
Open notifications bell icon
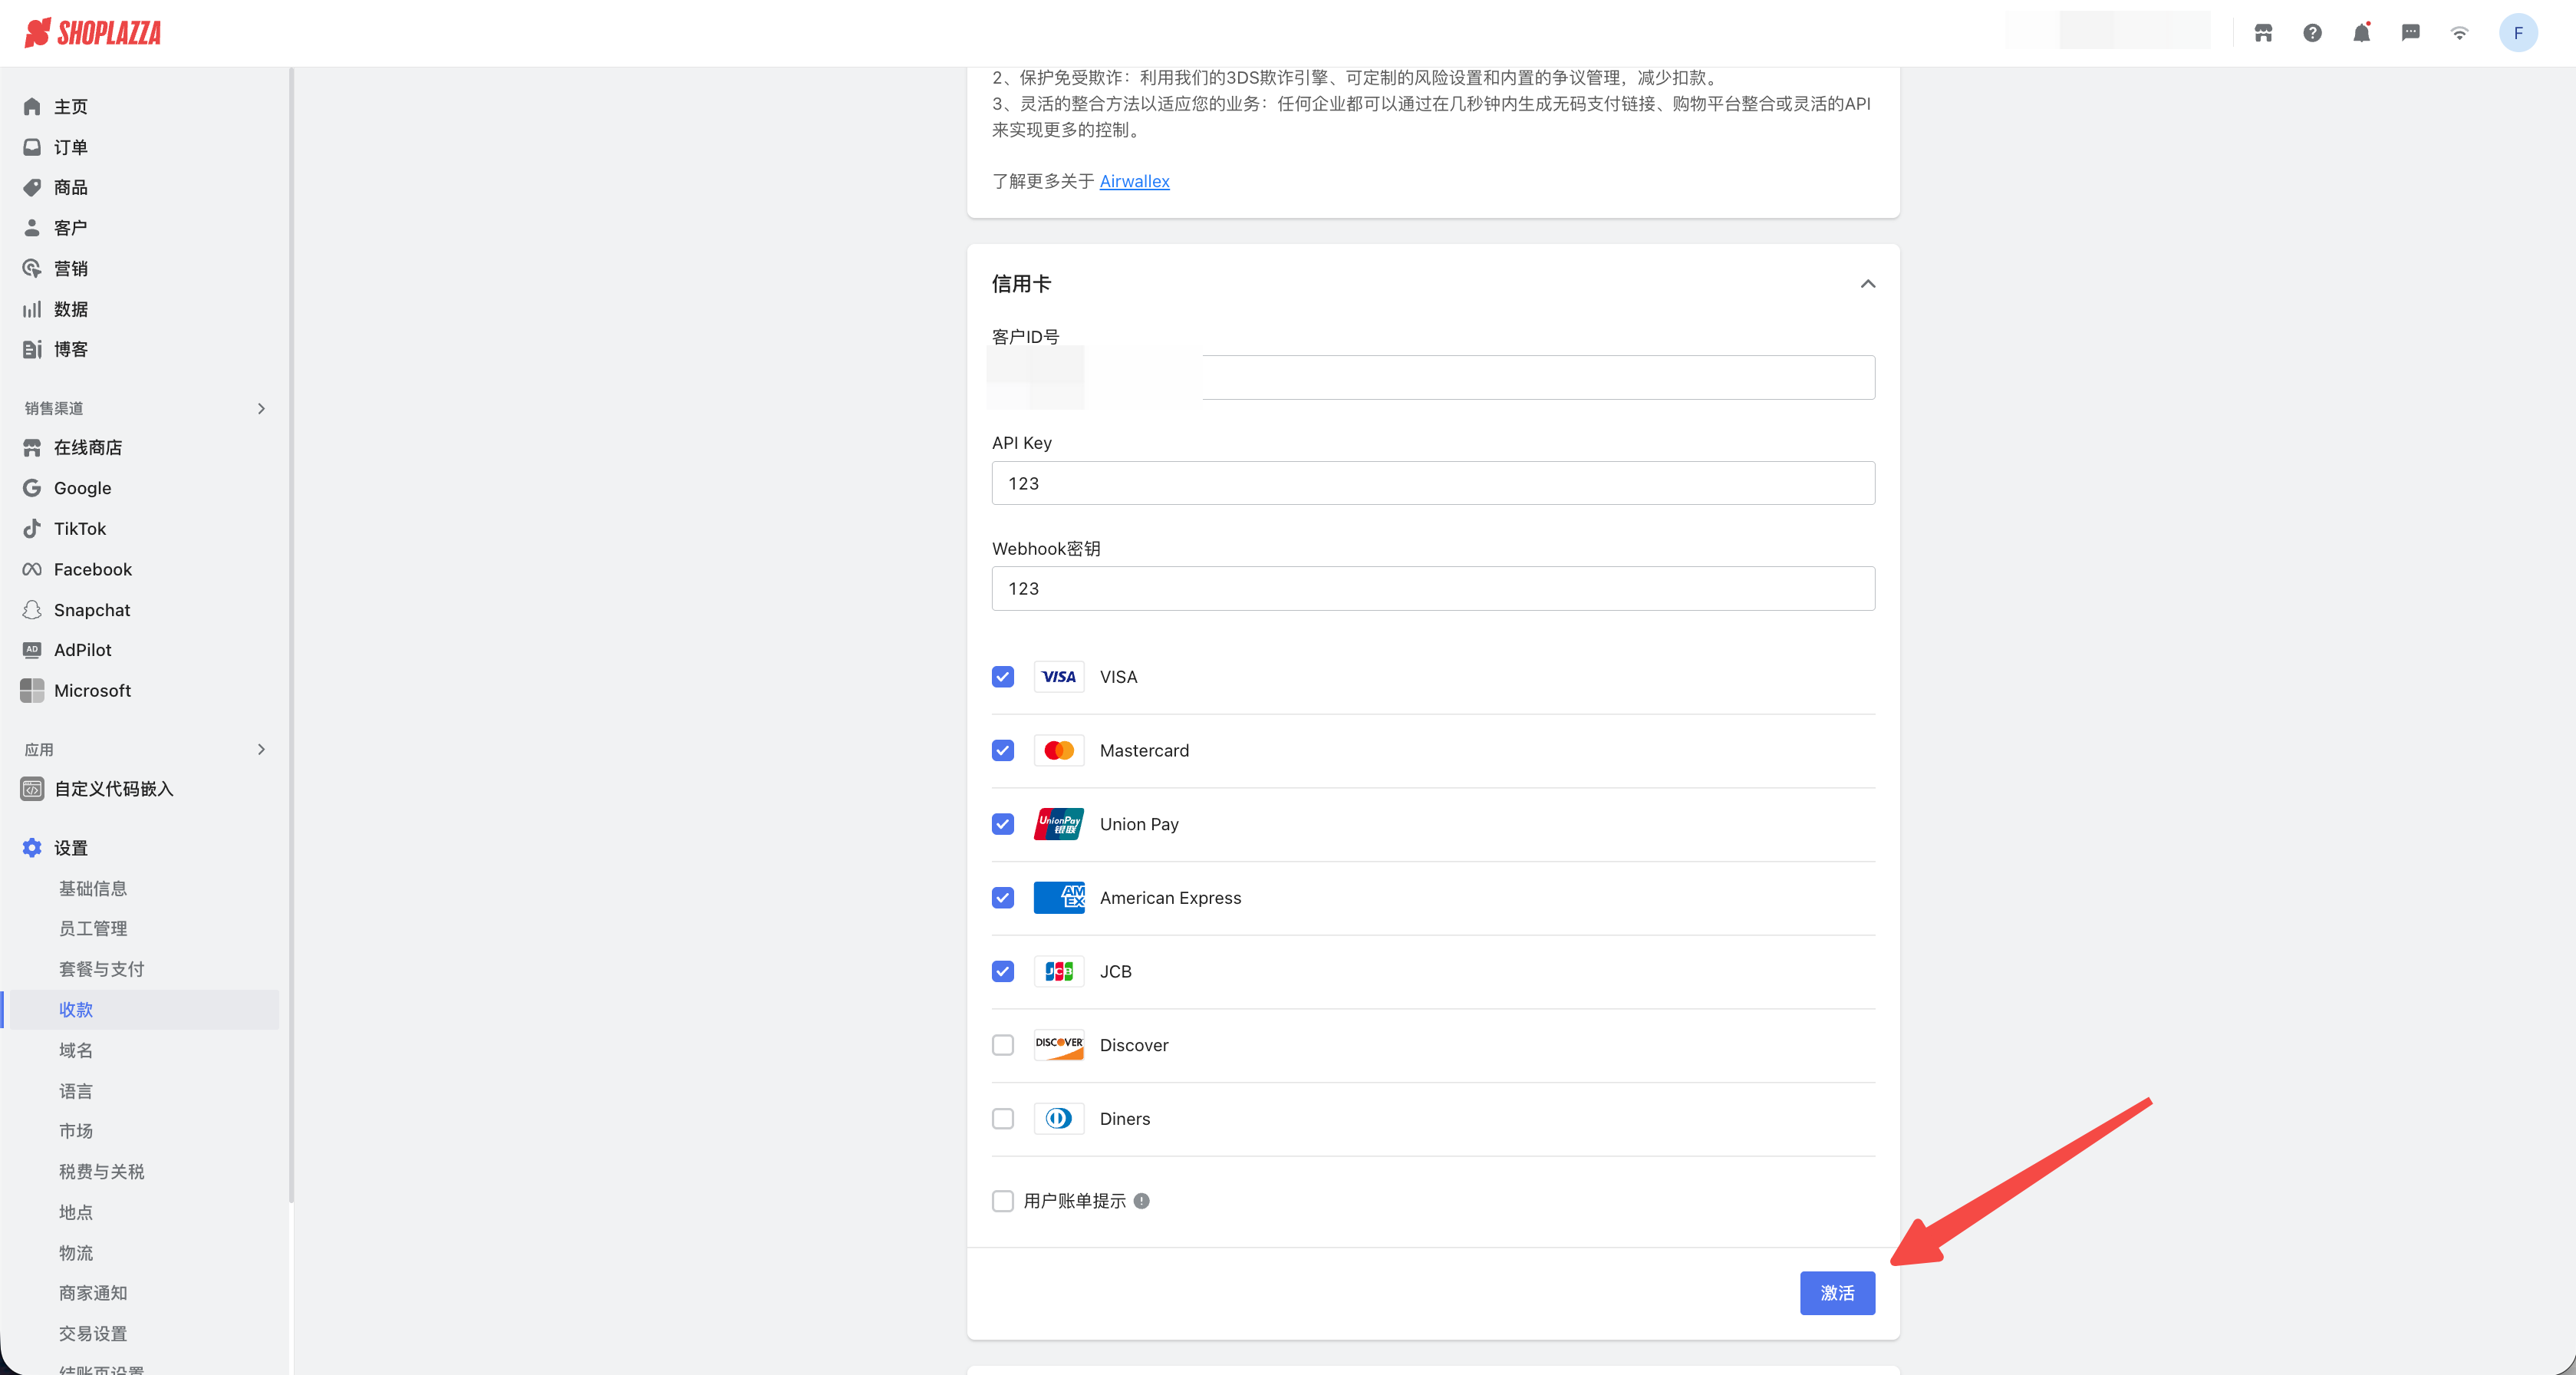click(2361, 33)
